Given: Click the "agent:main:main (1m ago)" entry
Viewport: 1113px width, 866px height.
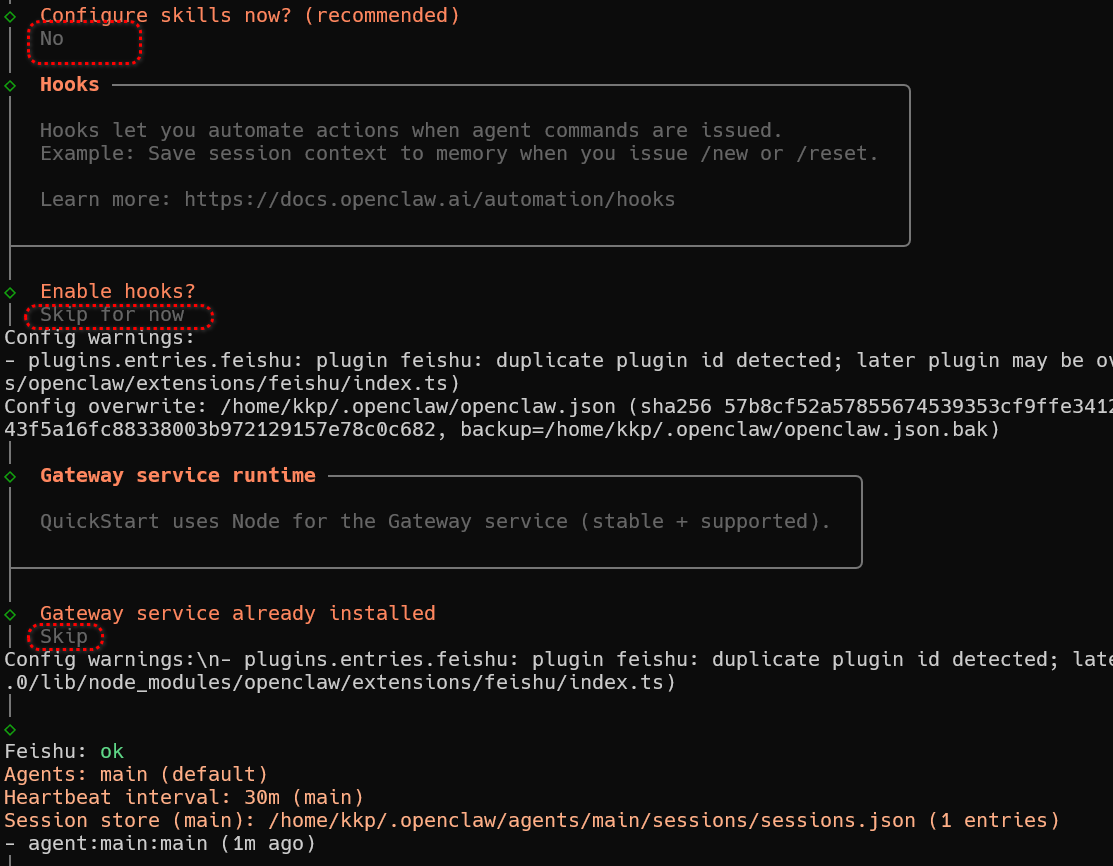Looking at the screenshot, I should pyautogui.click(x=171, y=843).
